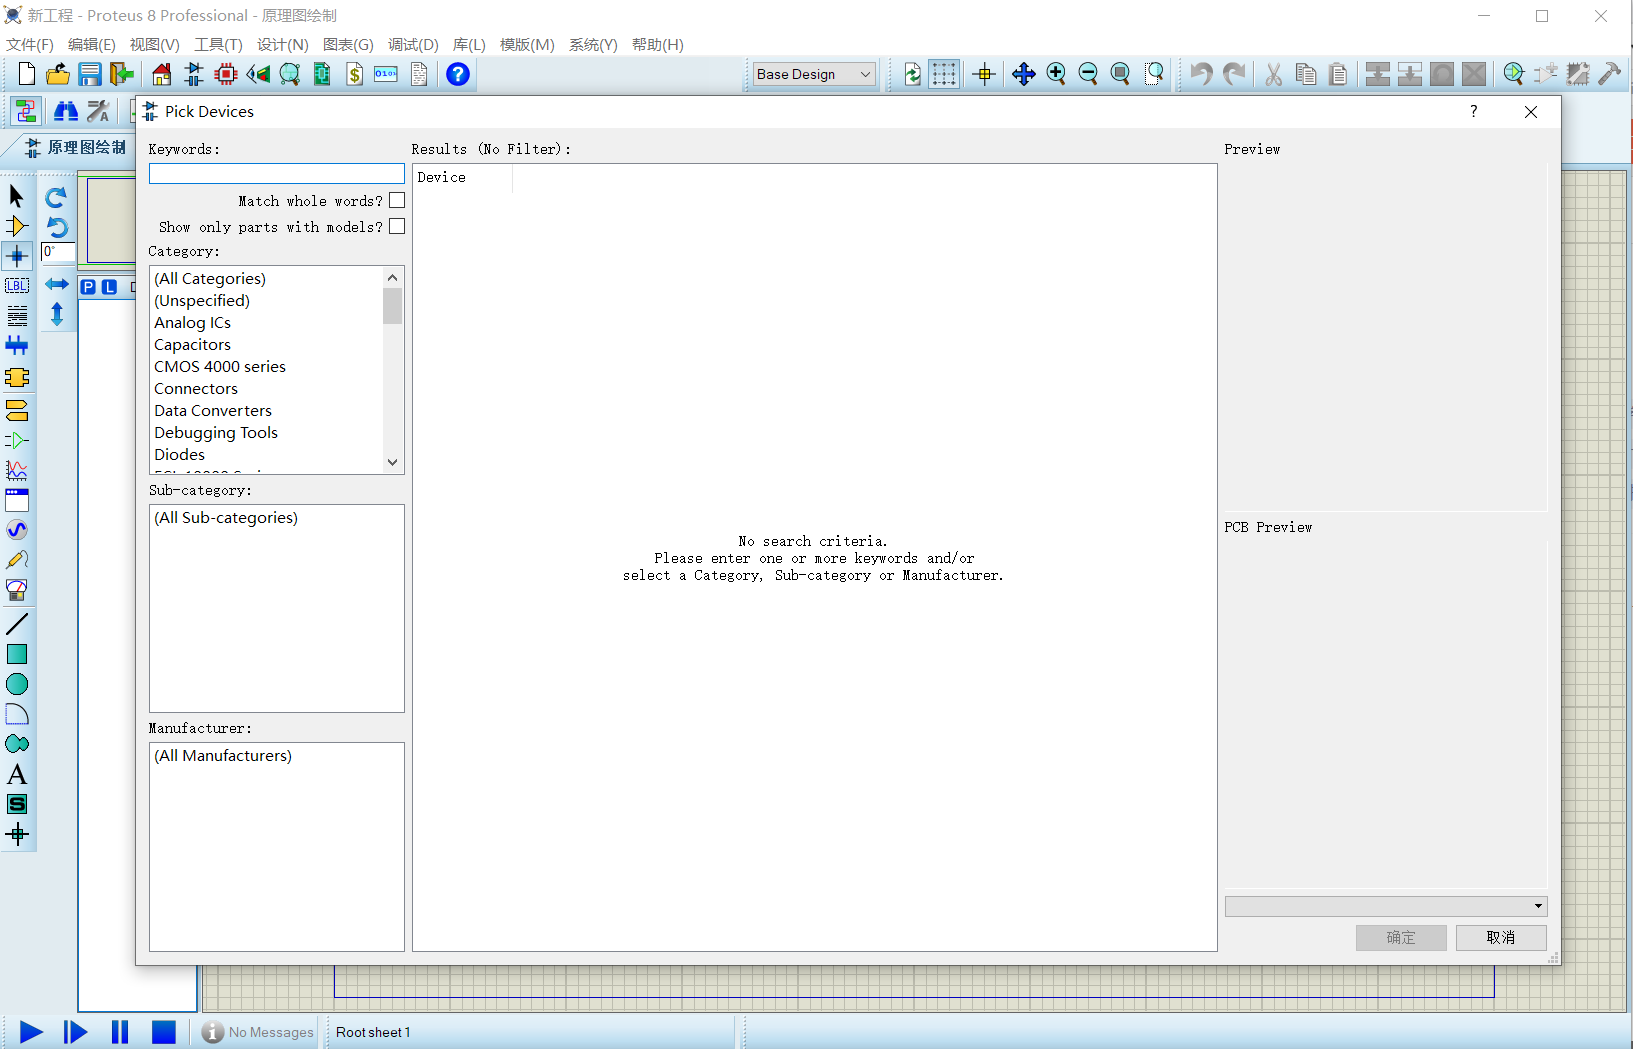Click Category list scroll down arrow
The image size is (1633, 1049).
pyautogui.click(x=392, y=462)
